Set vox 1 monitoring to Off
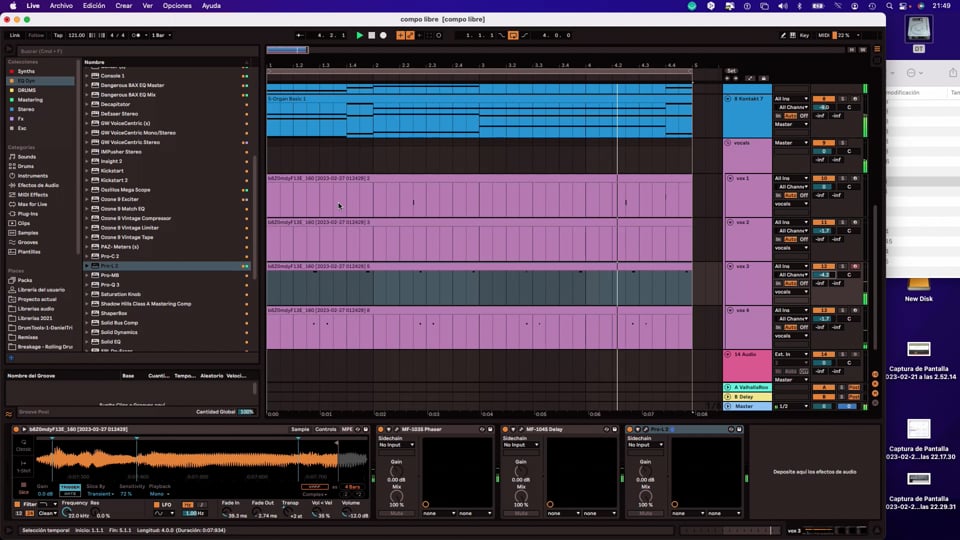Viewport: 960px width, 540px height. (804, 195)
